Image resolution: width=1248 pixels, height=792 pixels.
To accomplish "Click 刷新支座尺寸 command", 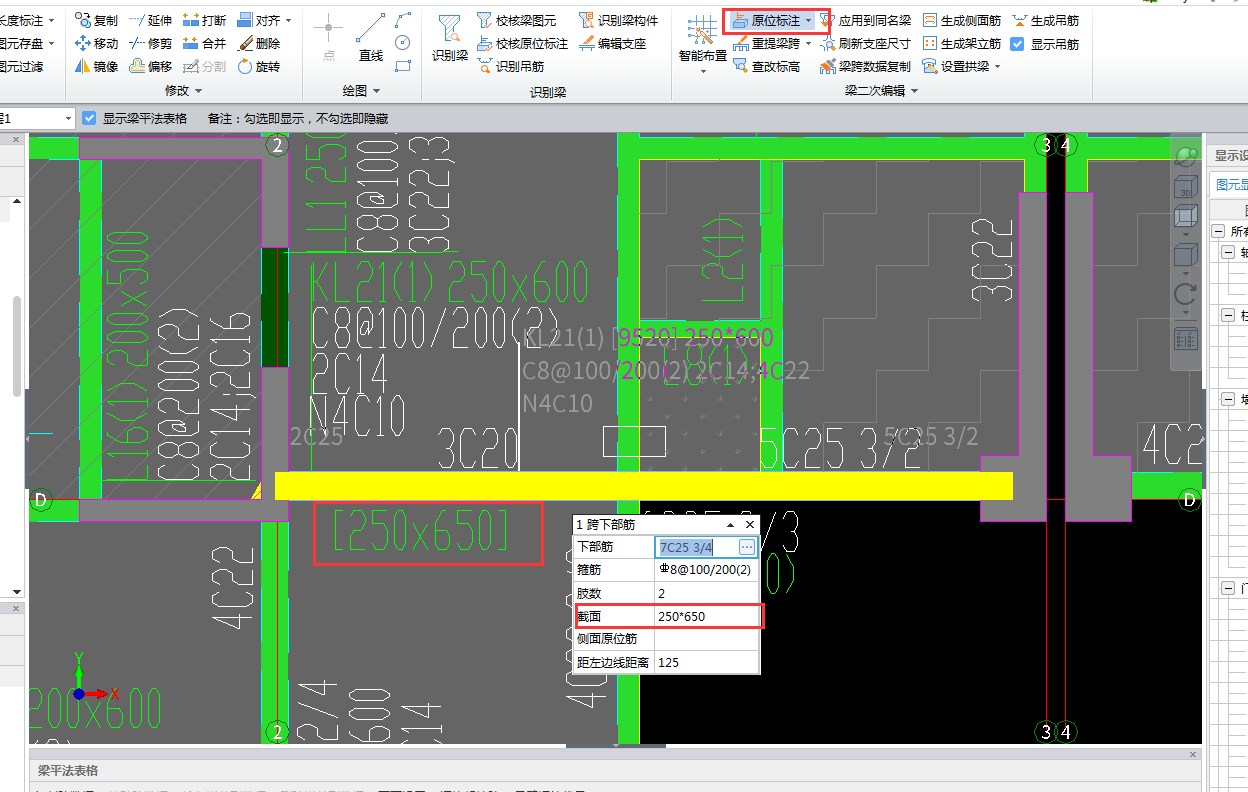I will click(x=865, y=43).
